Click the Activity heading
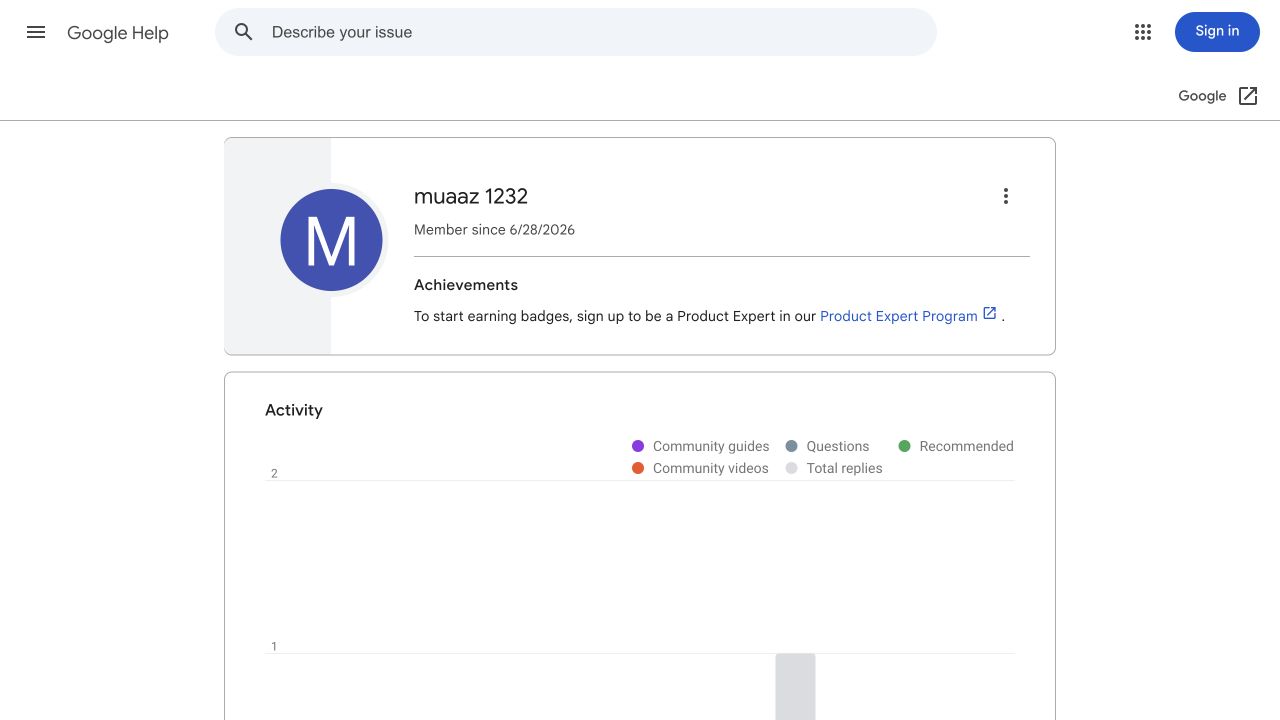 [x=294, y=410]
